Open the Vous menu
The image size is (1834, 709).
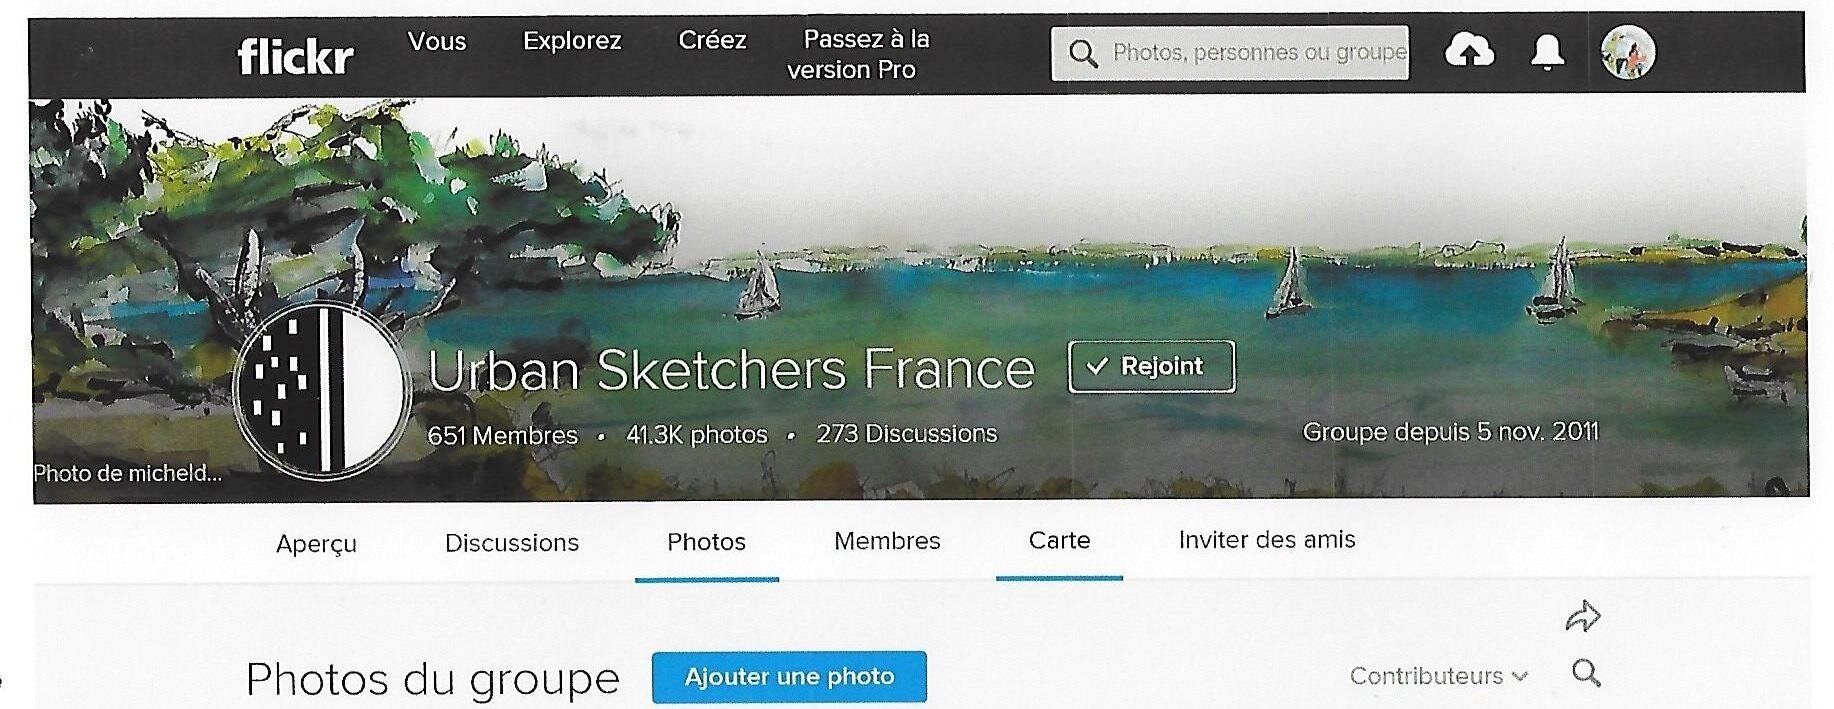437,42
